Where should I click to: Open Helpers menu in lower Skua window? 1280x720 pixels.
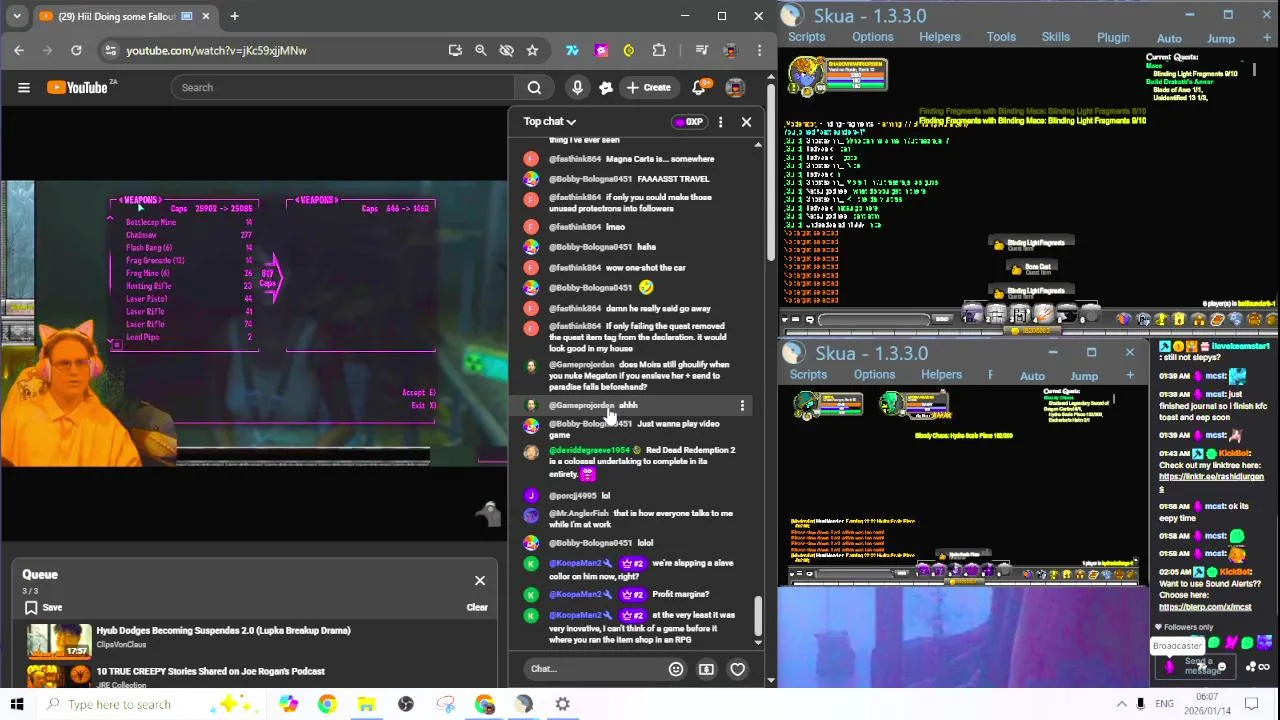[941, 375]
